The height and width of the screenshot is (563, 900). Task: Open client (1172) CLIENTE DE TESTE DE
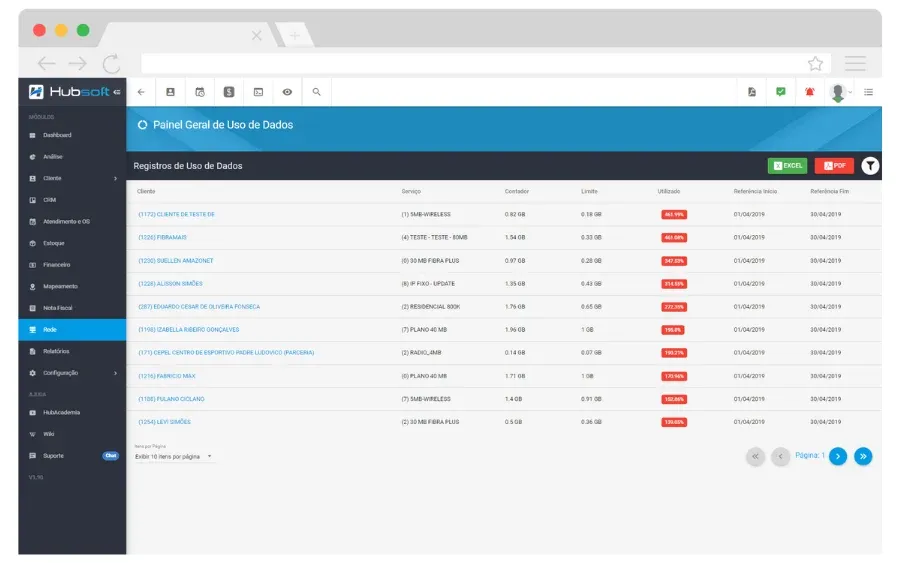176,215
